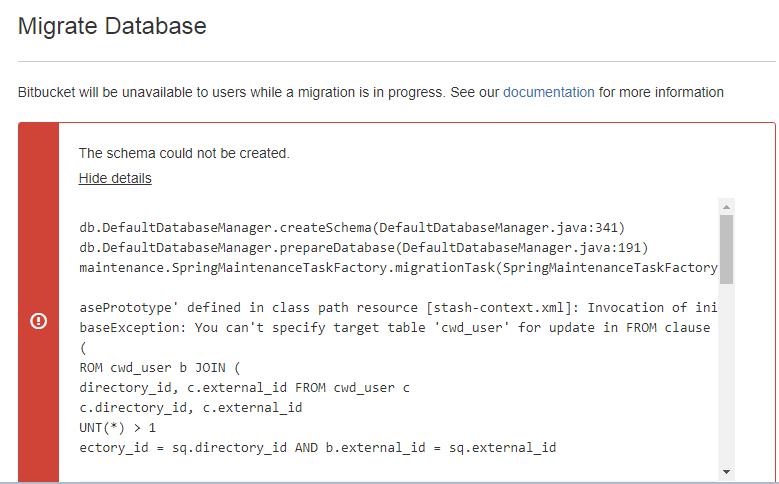Click the stash-context.xml error line
The width and height of the screenshot is (779, 484).
click(398, 308)
